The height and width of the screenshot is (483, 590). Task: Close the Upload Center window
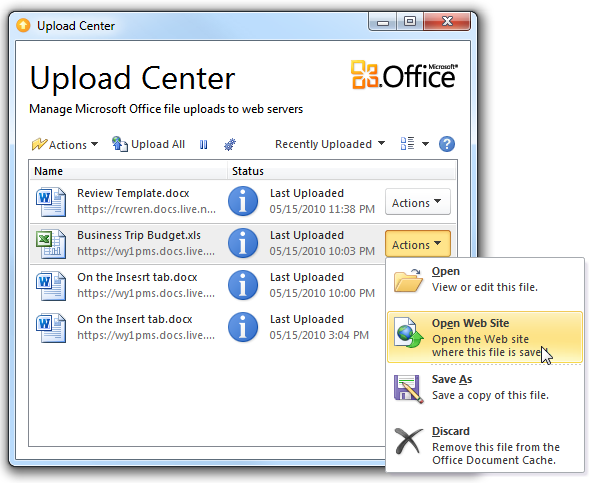tap(447, 21)
